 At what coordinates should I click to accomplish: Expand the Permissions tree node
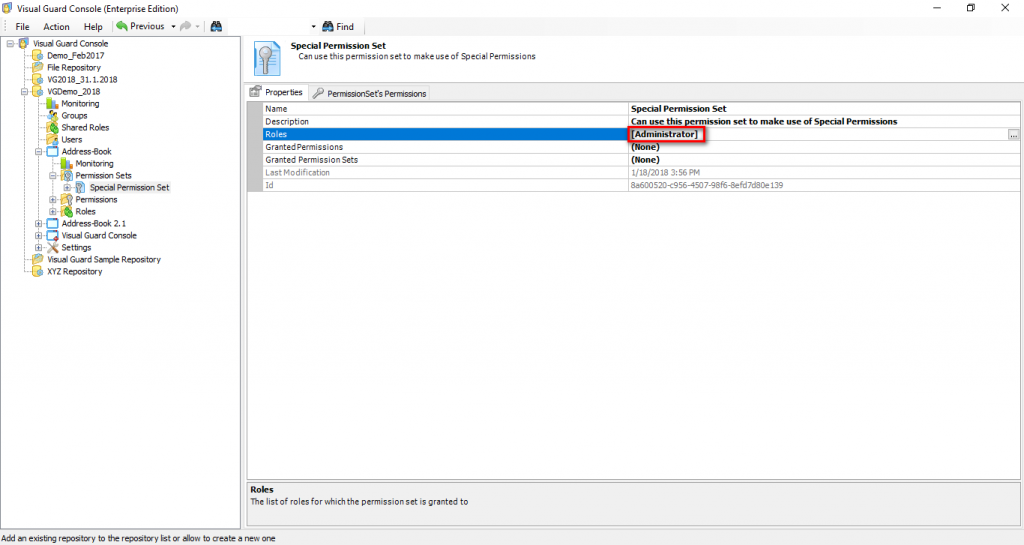tap(53, 200)
